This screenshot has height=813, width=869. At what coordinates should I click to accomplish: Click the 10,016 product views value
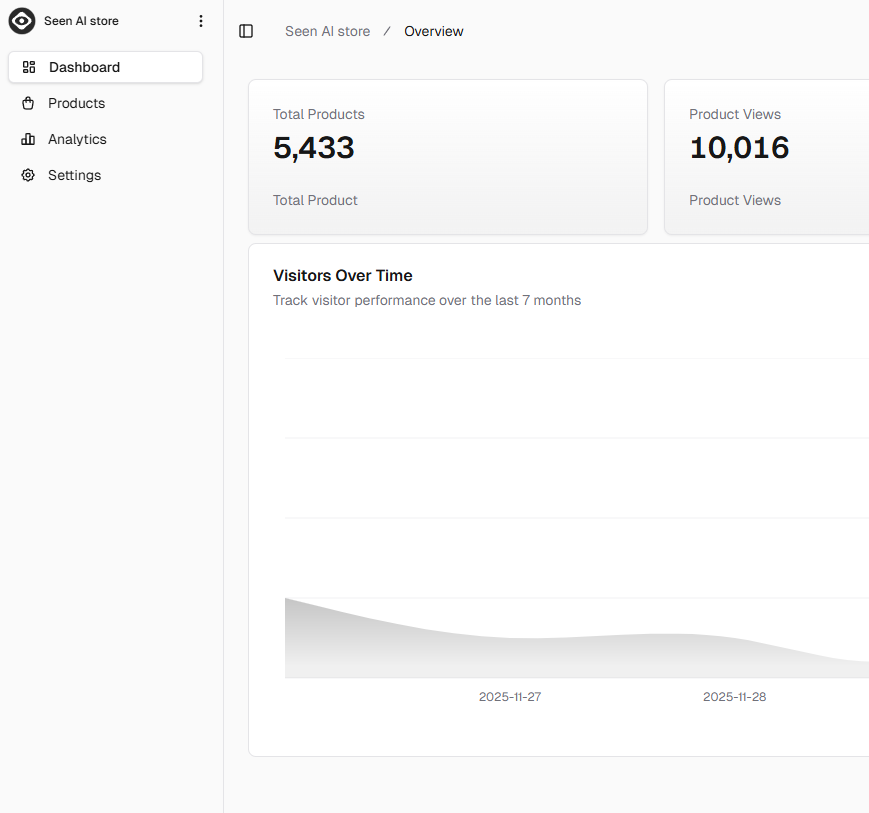[739, 148]
